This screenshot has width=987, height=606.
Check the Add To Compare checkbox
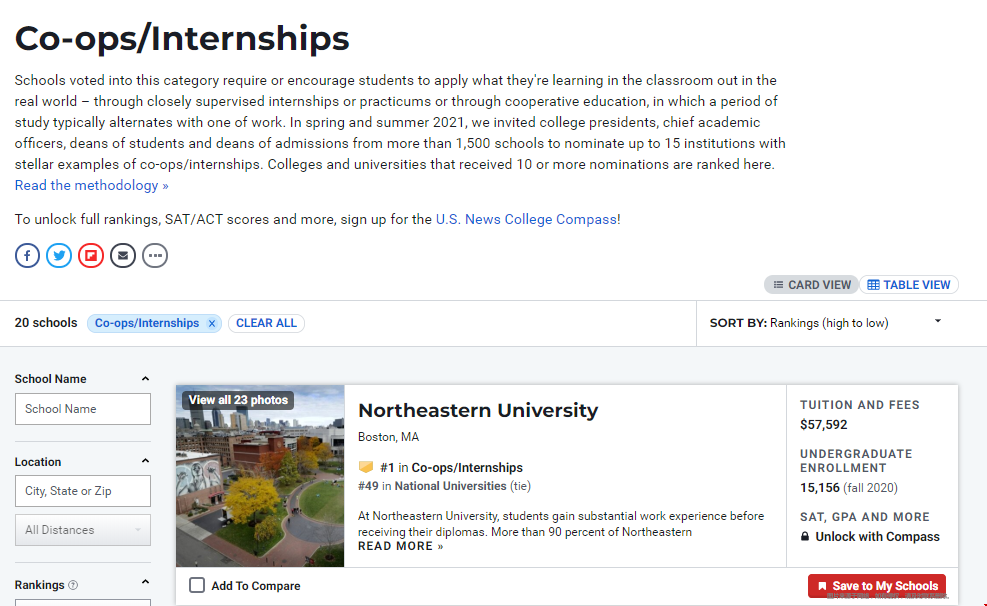tap(197, 586)
